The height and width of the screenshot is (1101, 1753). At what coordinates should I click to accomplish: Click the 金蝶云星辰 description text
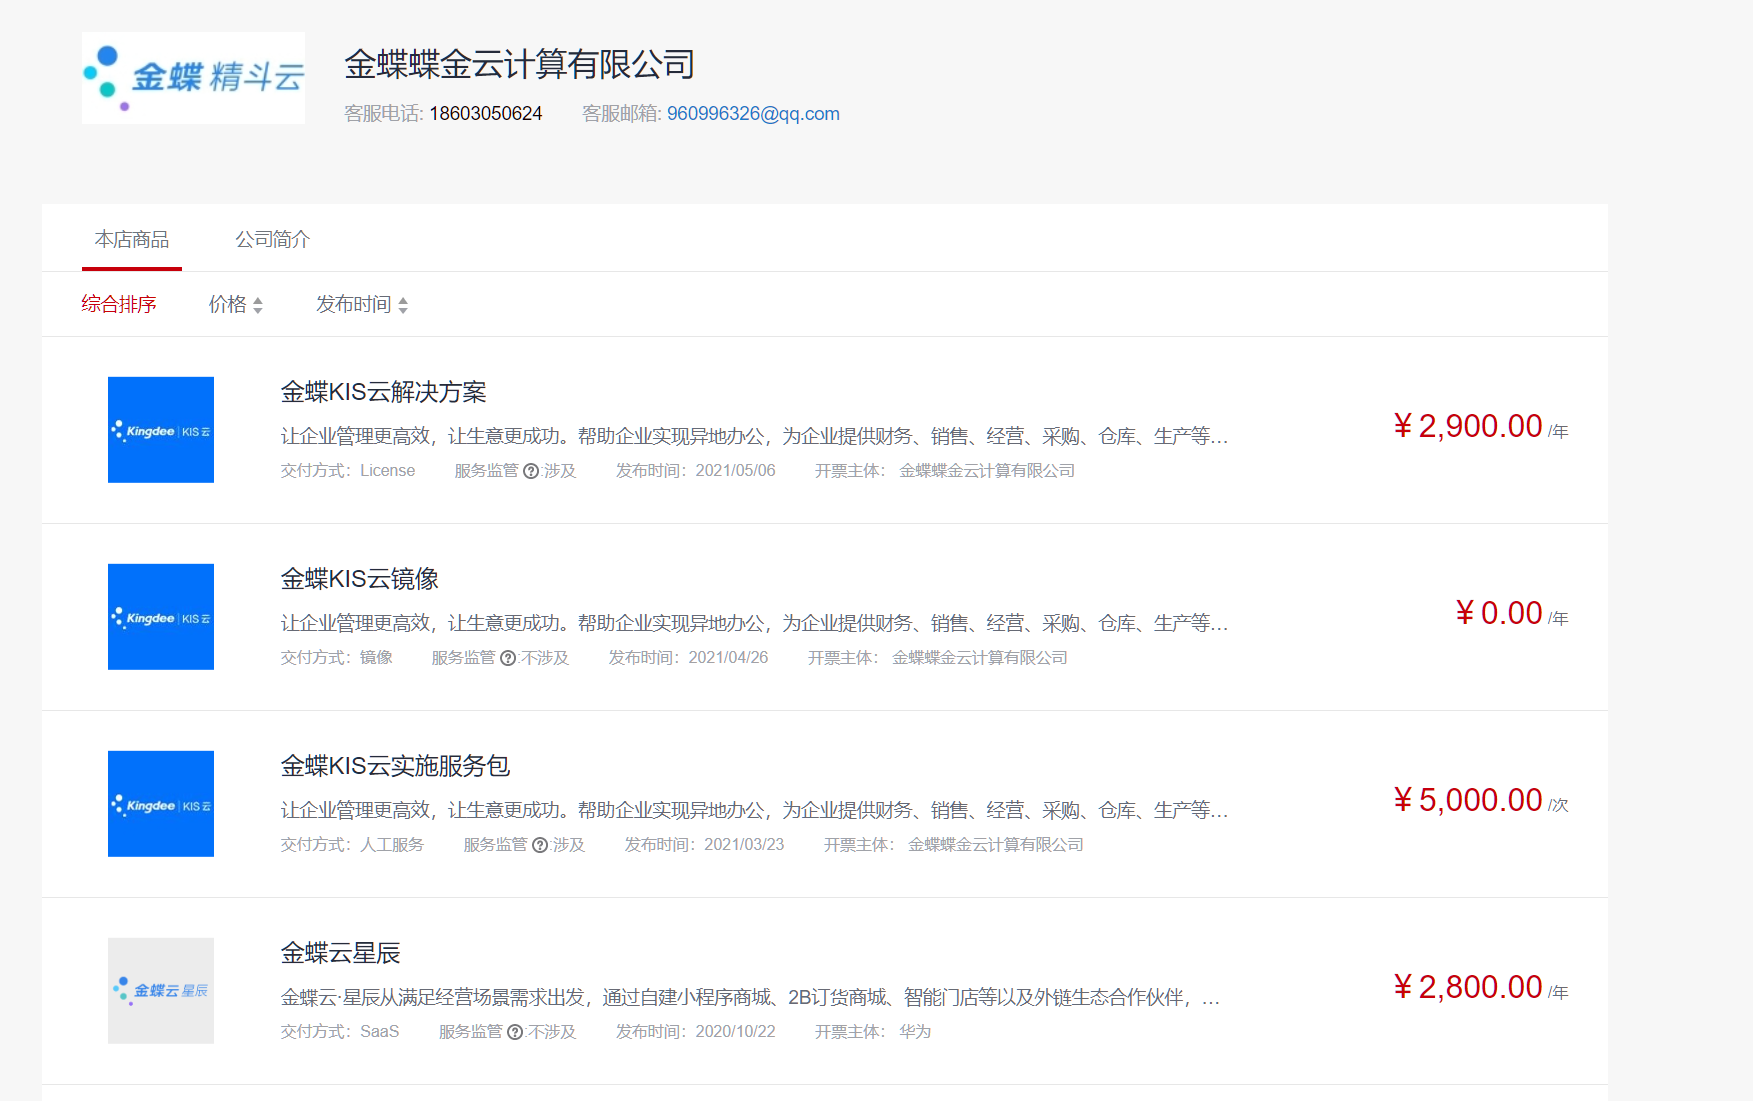point(750,997)
